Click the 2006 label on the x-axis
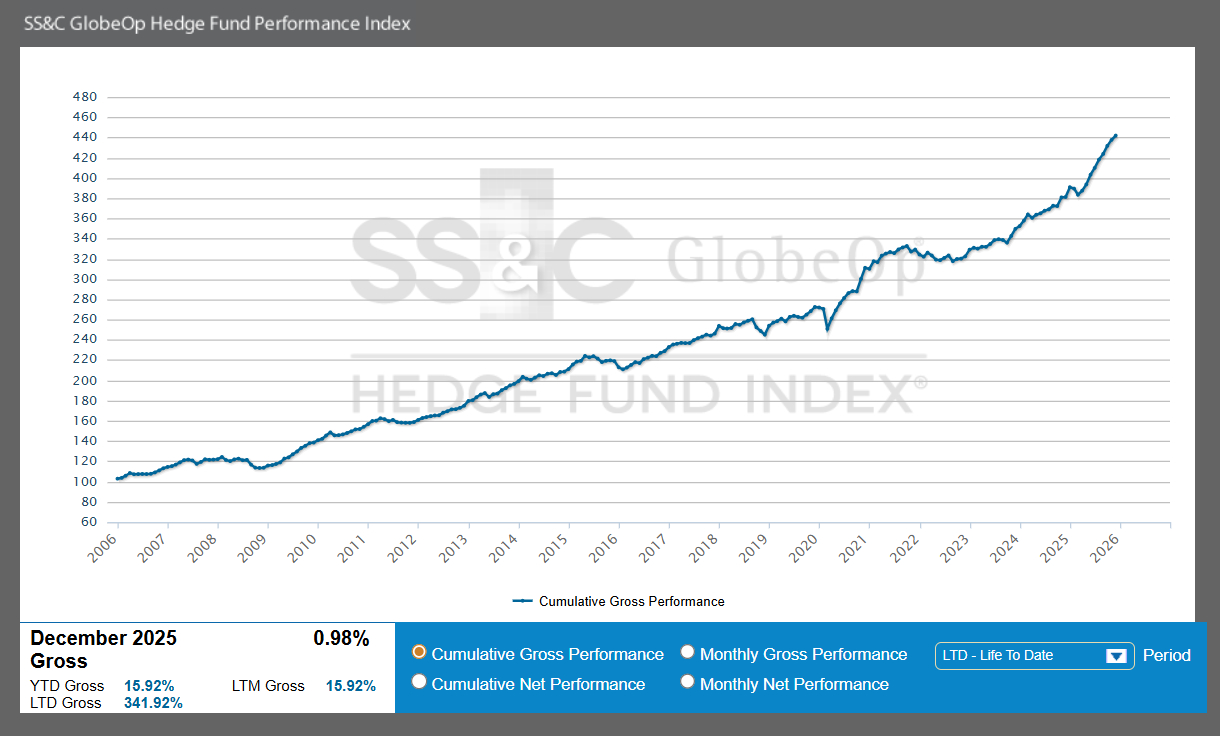Image resolution: width=1221 pixels, height=736 pixels. tap(104, 547)
